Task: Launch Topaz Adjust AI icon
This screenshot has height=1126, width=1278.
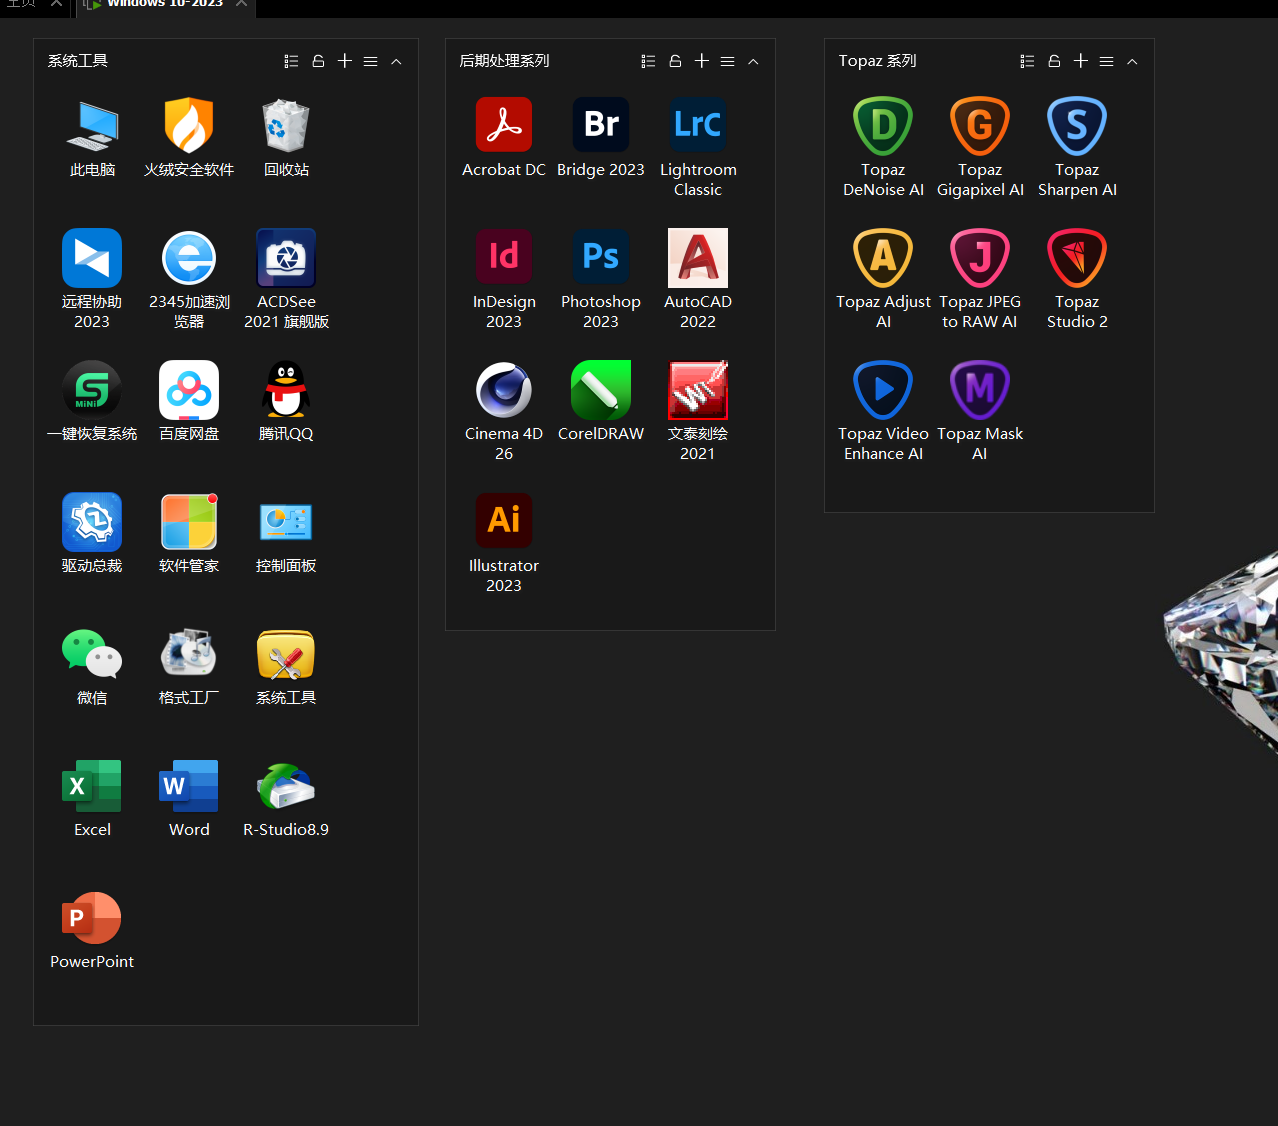Action: [883, 258]
